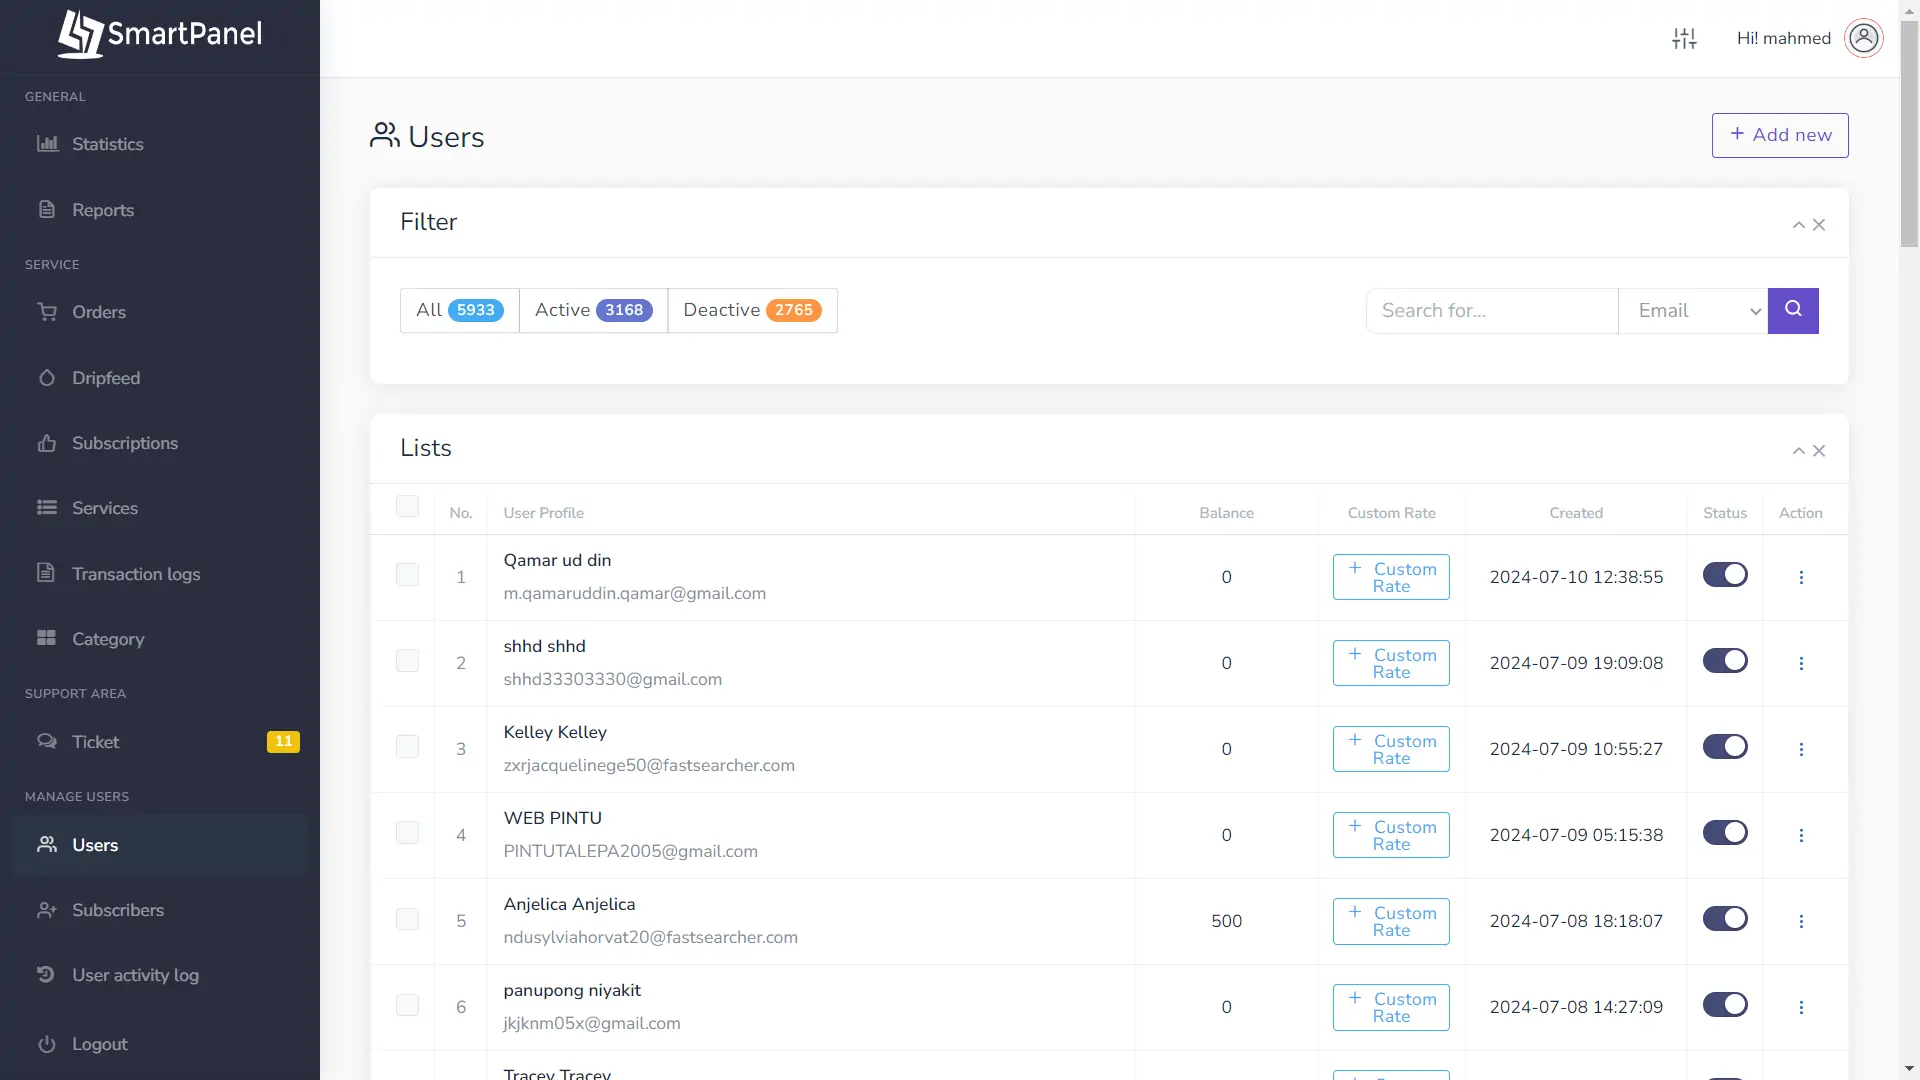
Task: Collapse the Filter panel chevron
Action: click(1798, 225)
